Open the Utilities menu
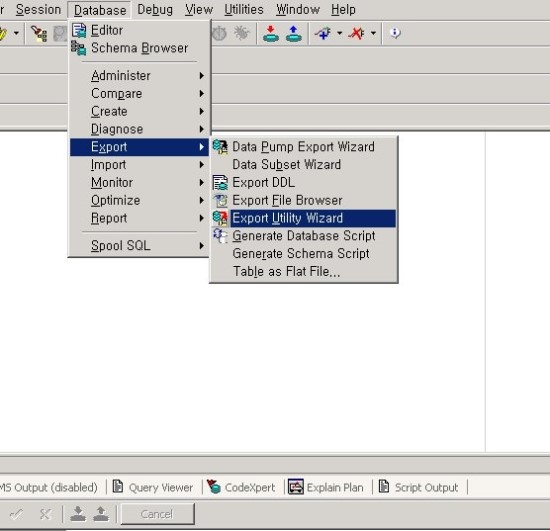The image size is (550, 531). pyautogui.click(x=244, y=9)
